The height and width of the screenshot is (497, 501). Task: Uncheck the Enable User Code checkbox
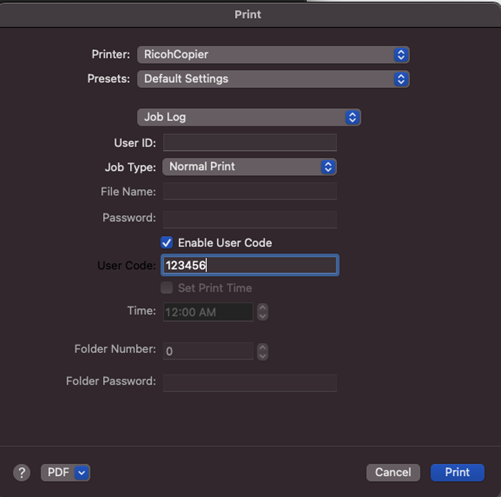coord(167,243)
